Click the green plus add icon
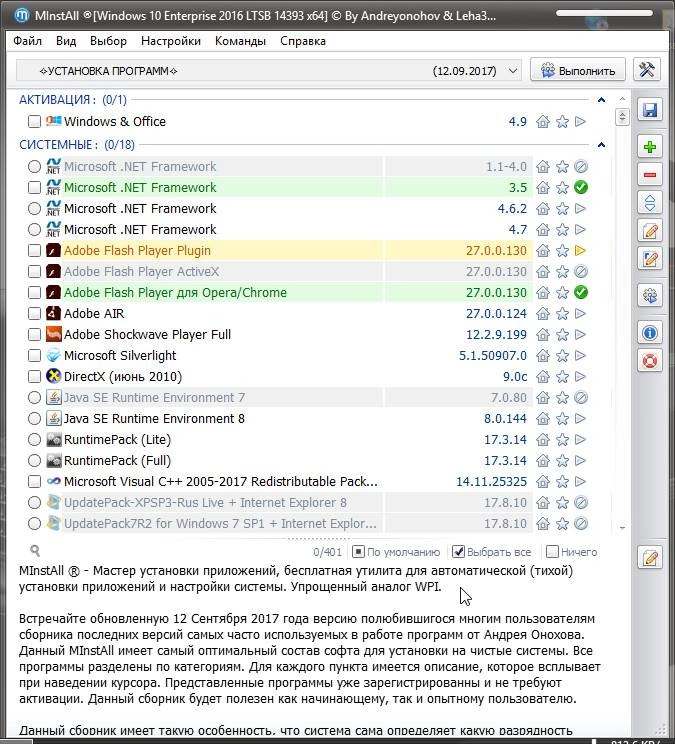The image size is (675, 744). point(649,147)
